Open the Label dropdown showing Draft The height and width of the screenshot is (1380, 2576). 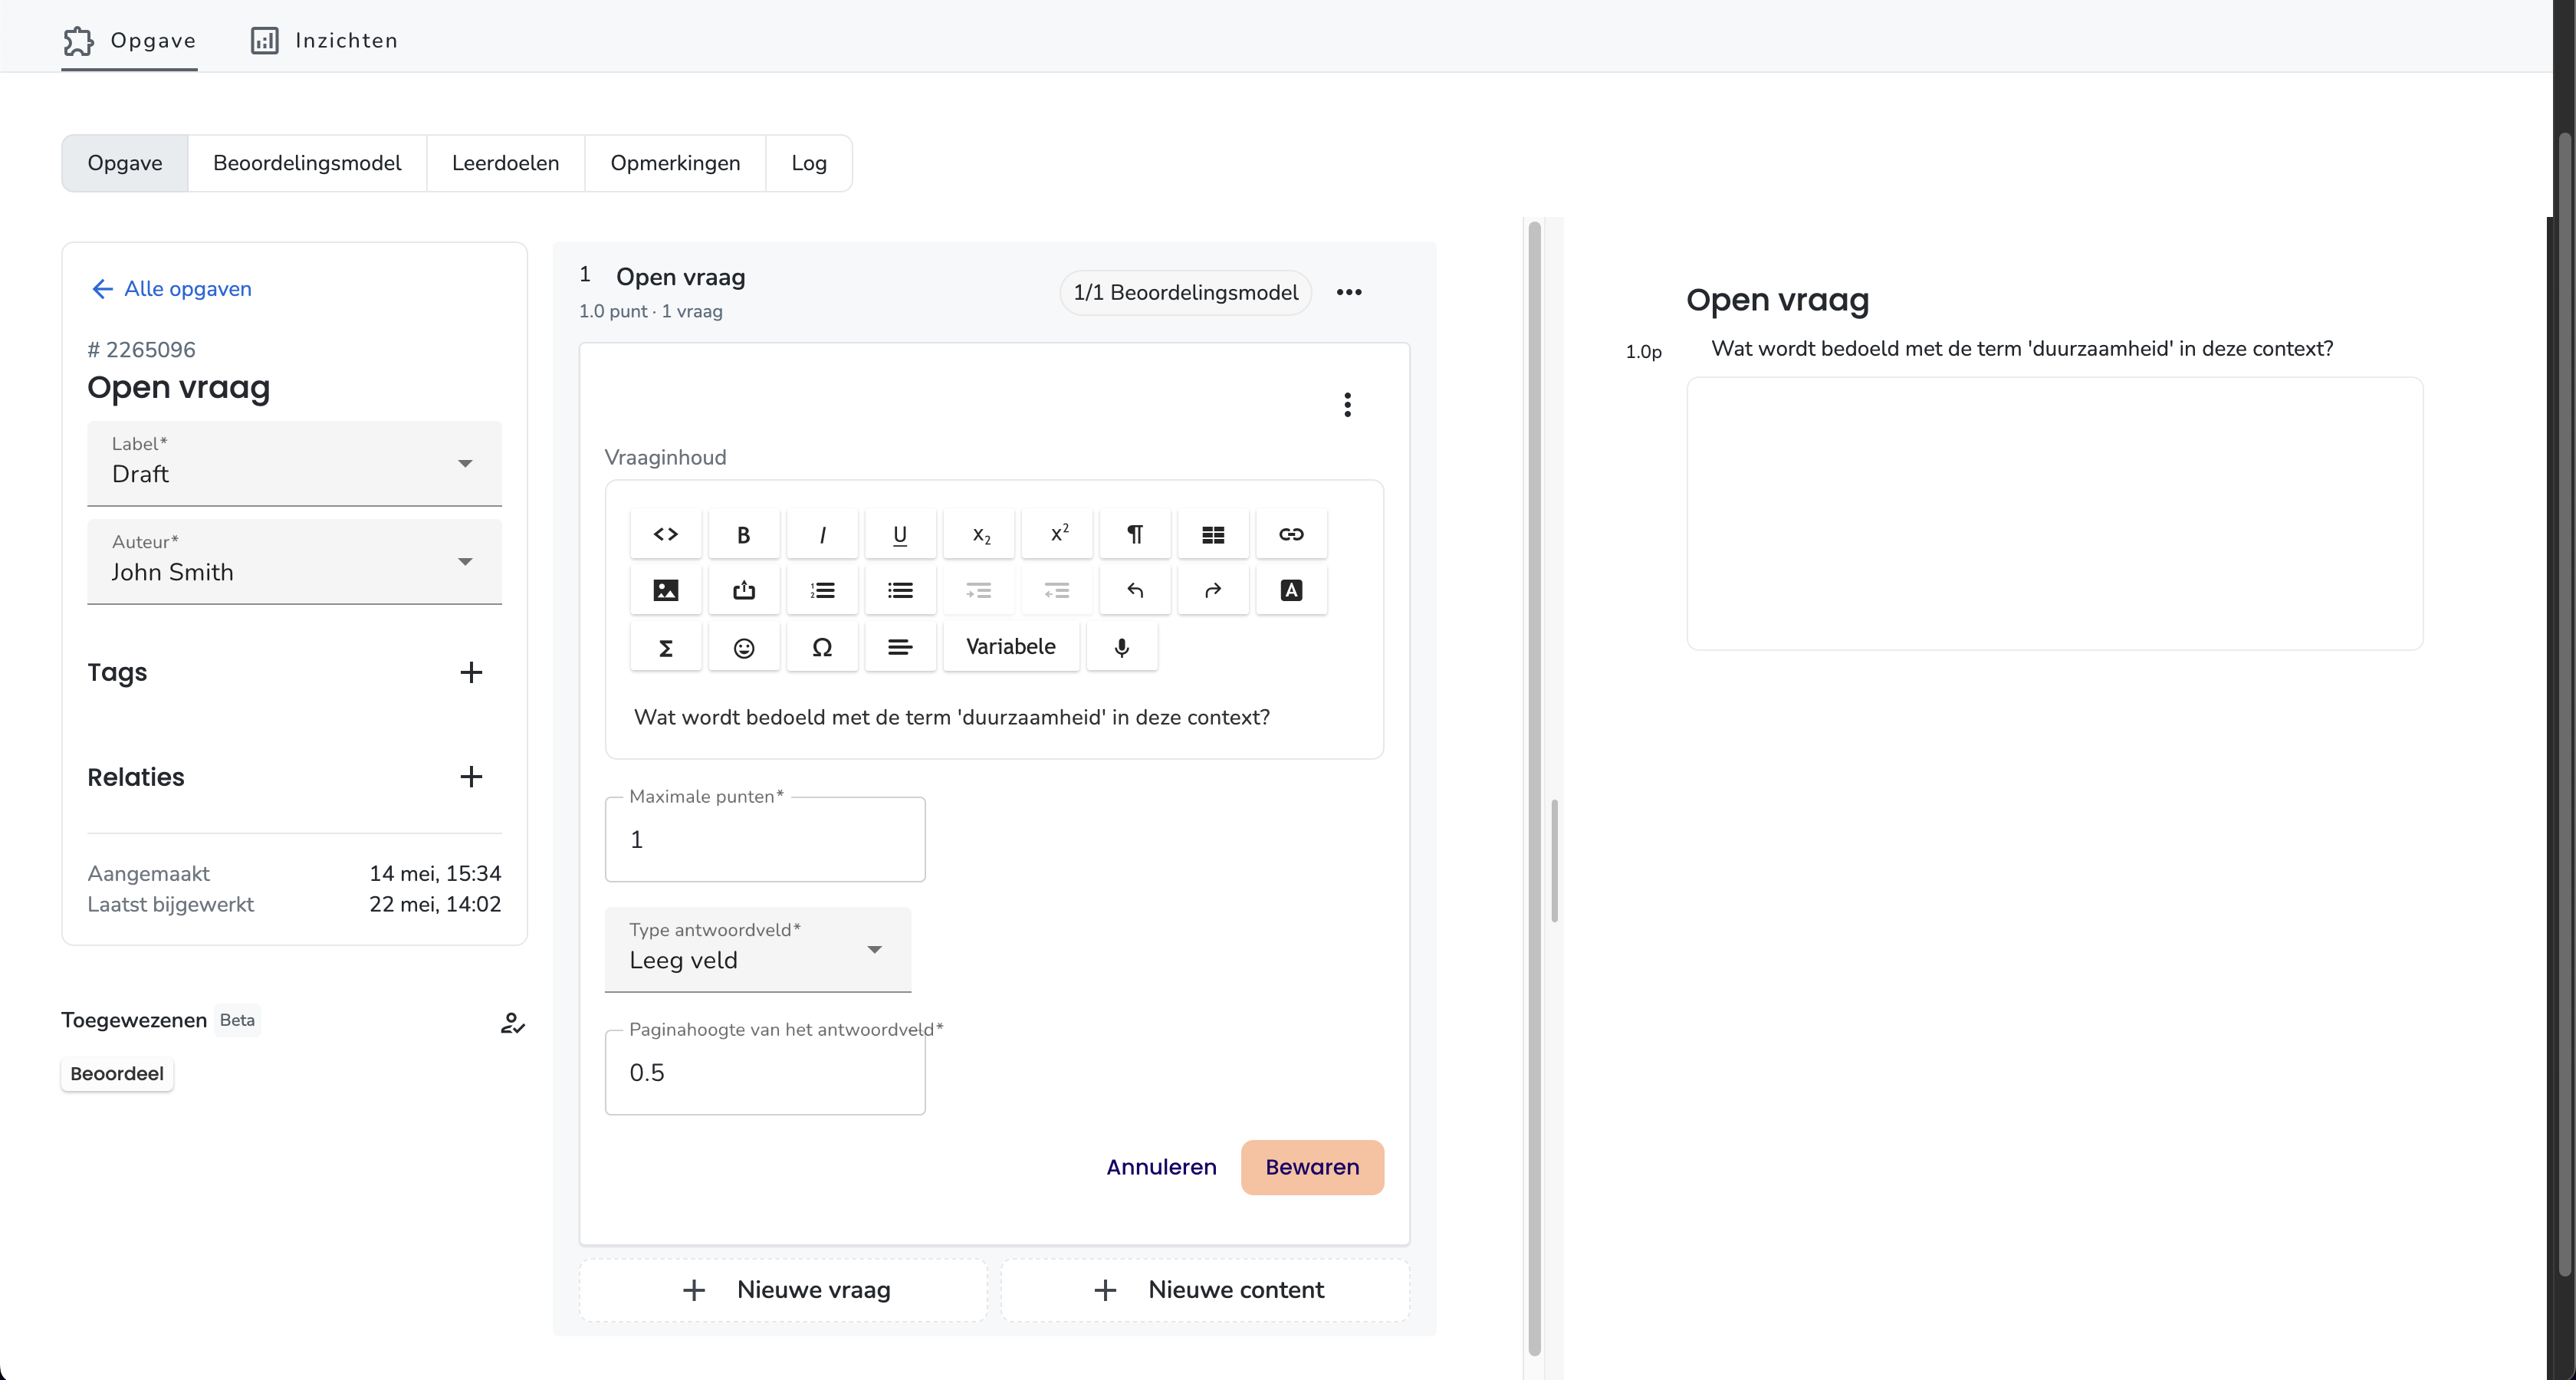click(294, 463)
